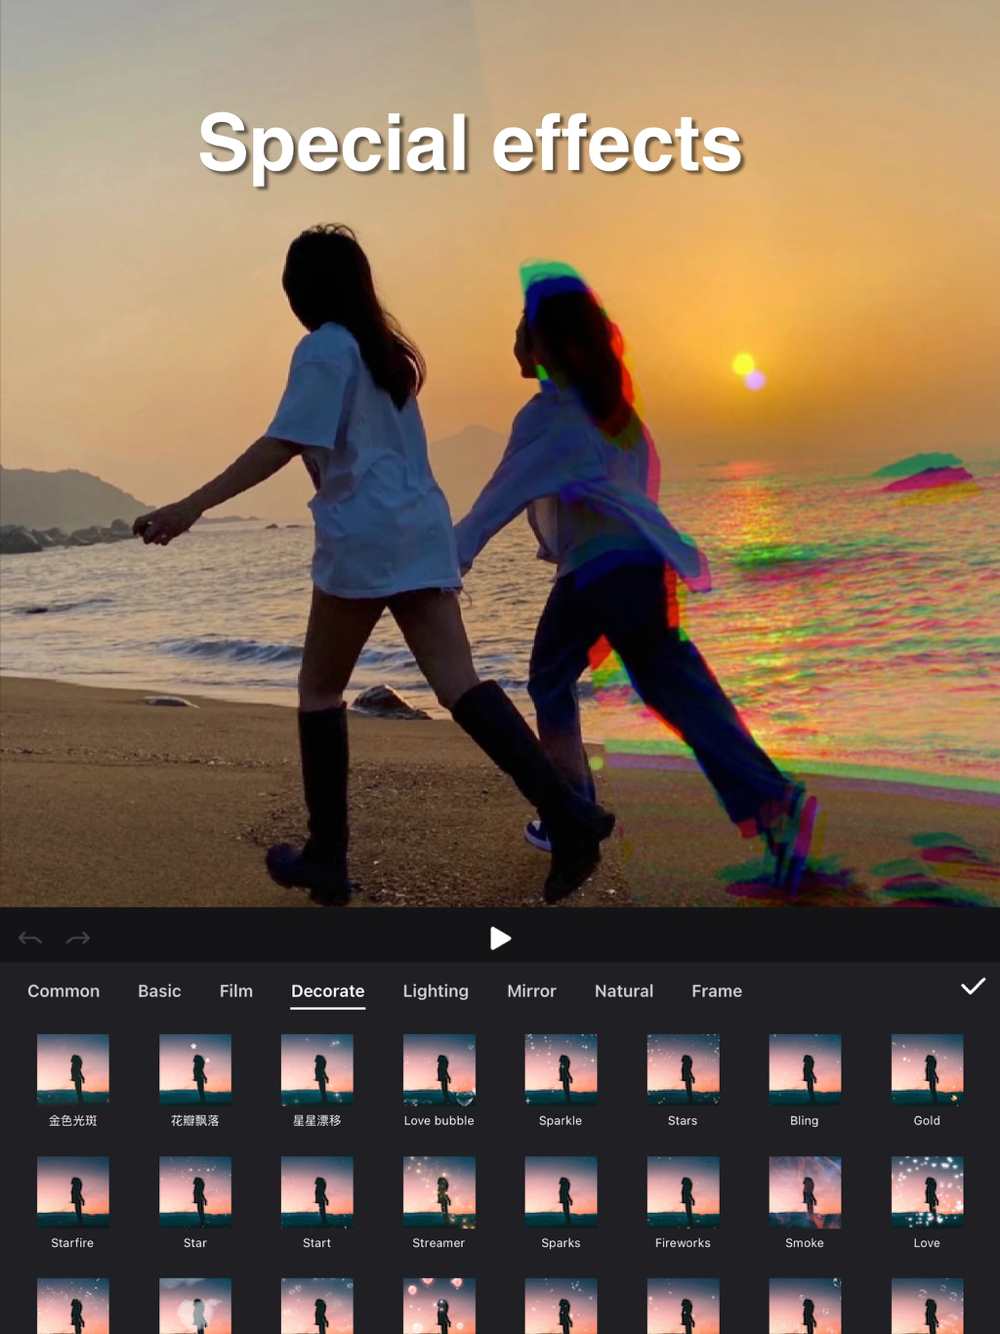Switch to the Common tab
Viewport: 1000px width, 1334px height.
click(64, 991)
